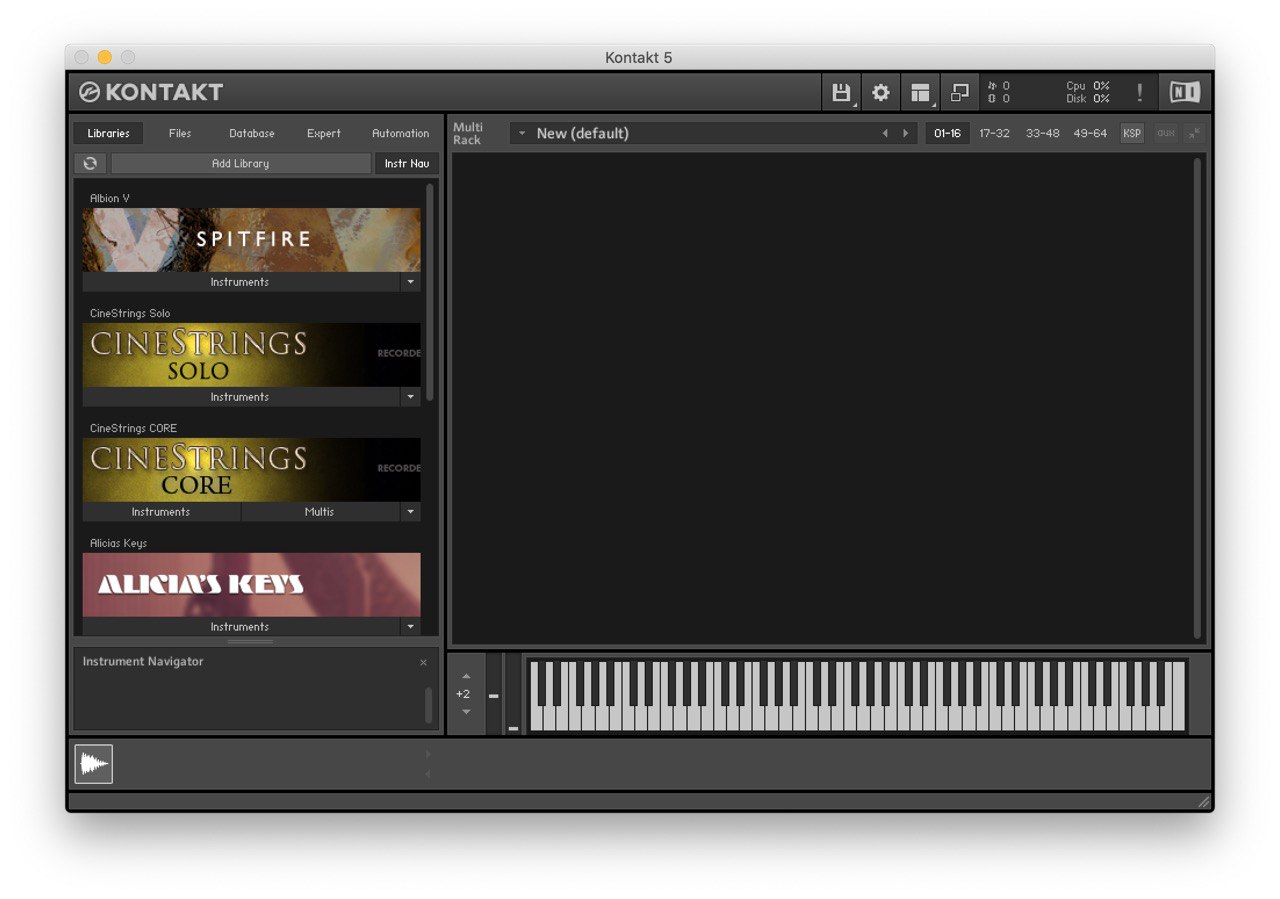Image resolution: width=1280 pixels, height=899 pixels.
Task: Click the Kontakt logo in header
Action: [152, 92]
